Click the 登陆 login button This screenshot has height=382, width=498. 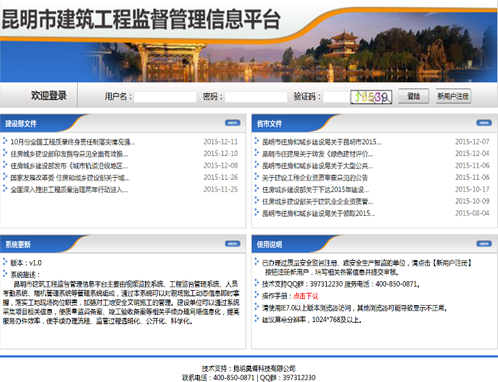[414, 96]
